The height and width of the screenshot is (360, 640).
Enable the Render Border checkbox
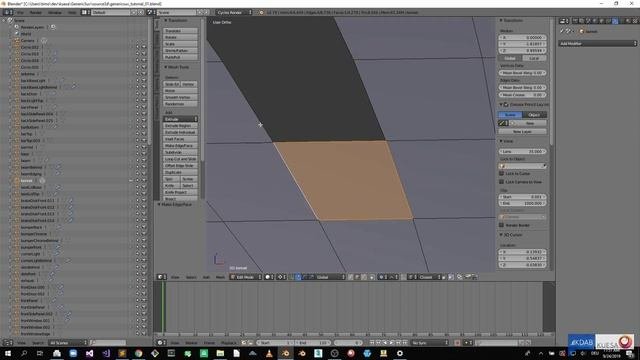[x=502, y=225]
